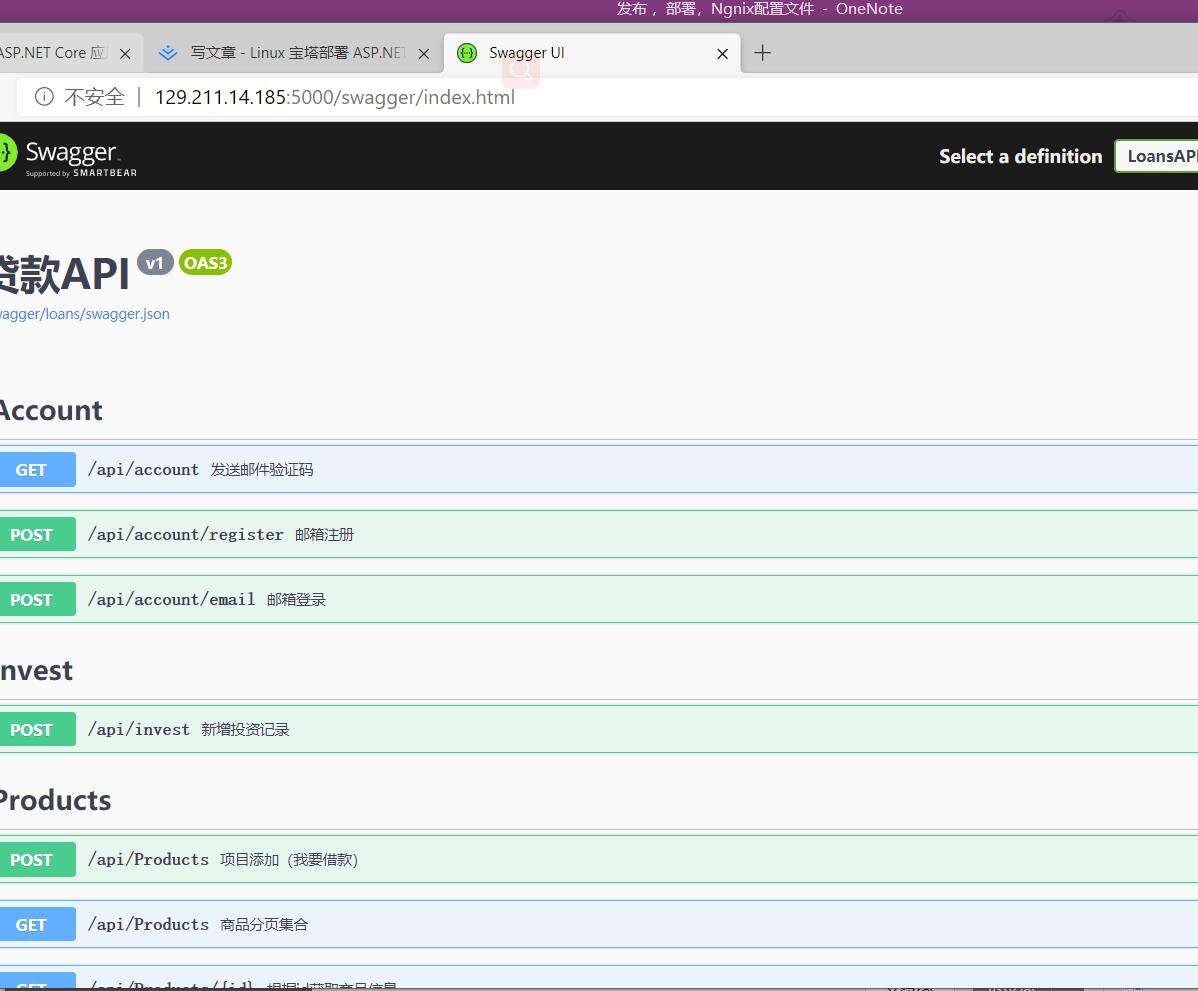Switch to the 写文章 - Linux 宝塔部署 tab

coord(294,53)
